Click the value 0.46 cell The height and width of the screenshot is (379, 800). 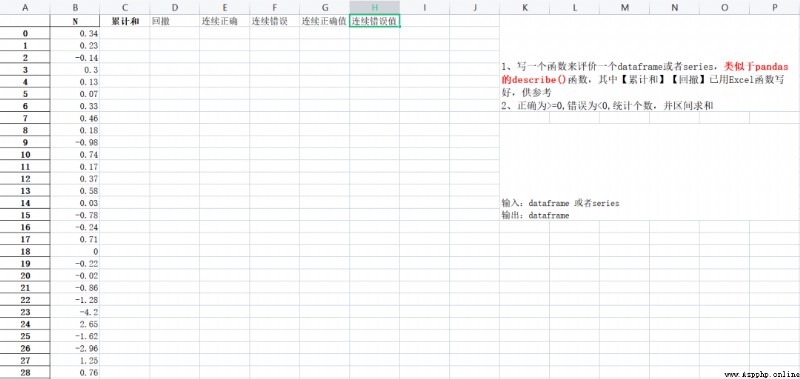[x=75, y=118]
